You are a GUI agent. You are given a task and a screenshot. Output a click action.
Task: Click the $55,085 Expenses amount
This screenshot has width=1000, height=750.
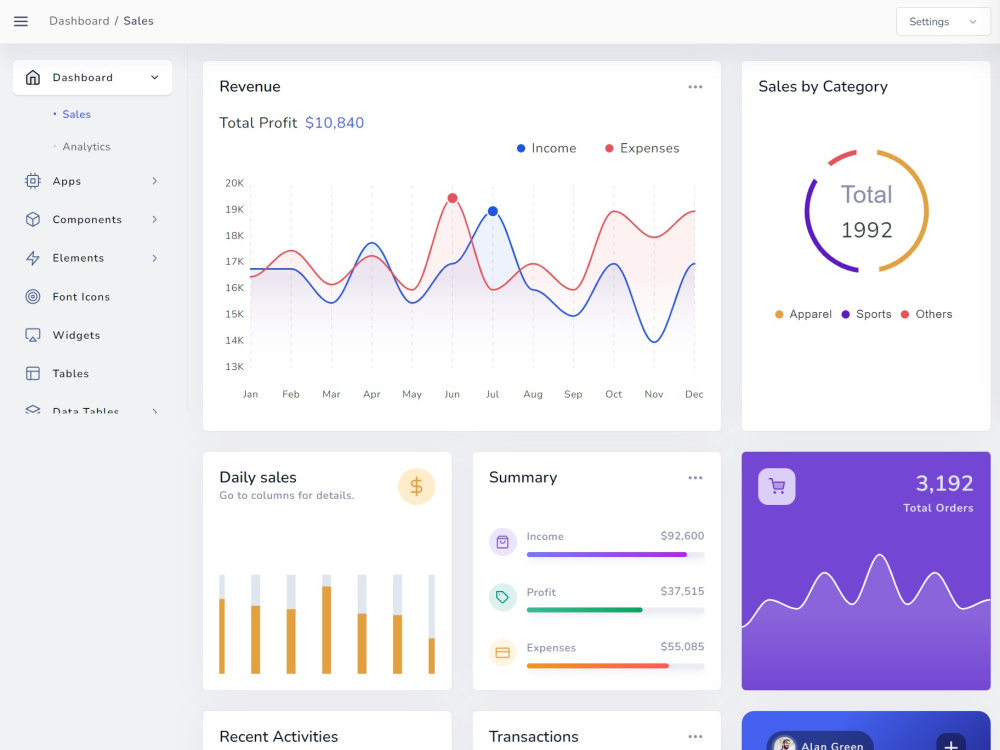(682, 647)
